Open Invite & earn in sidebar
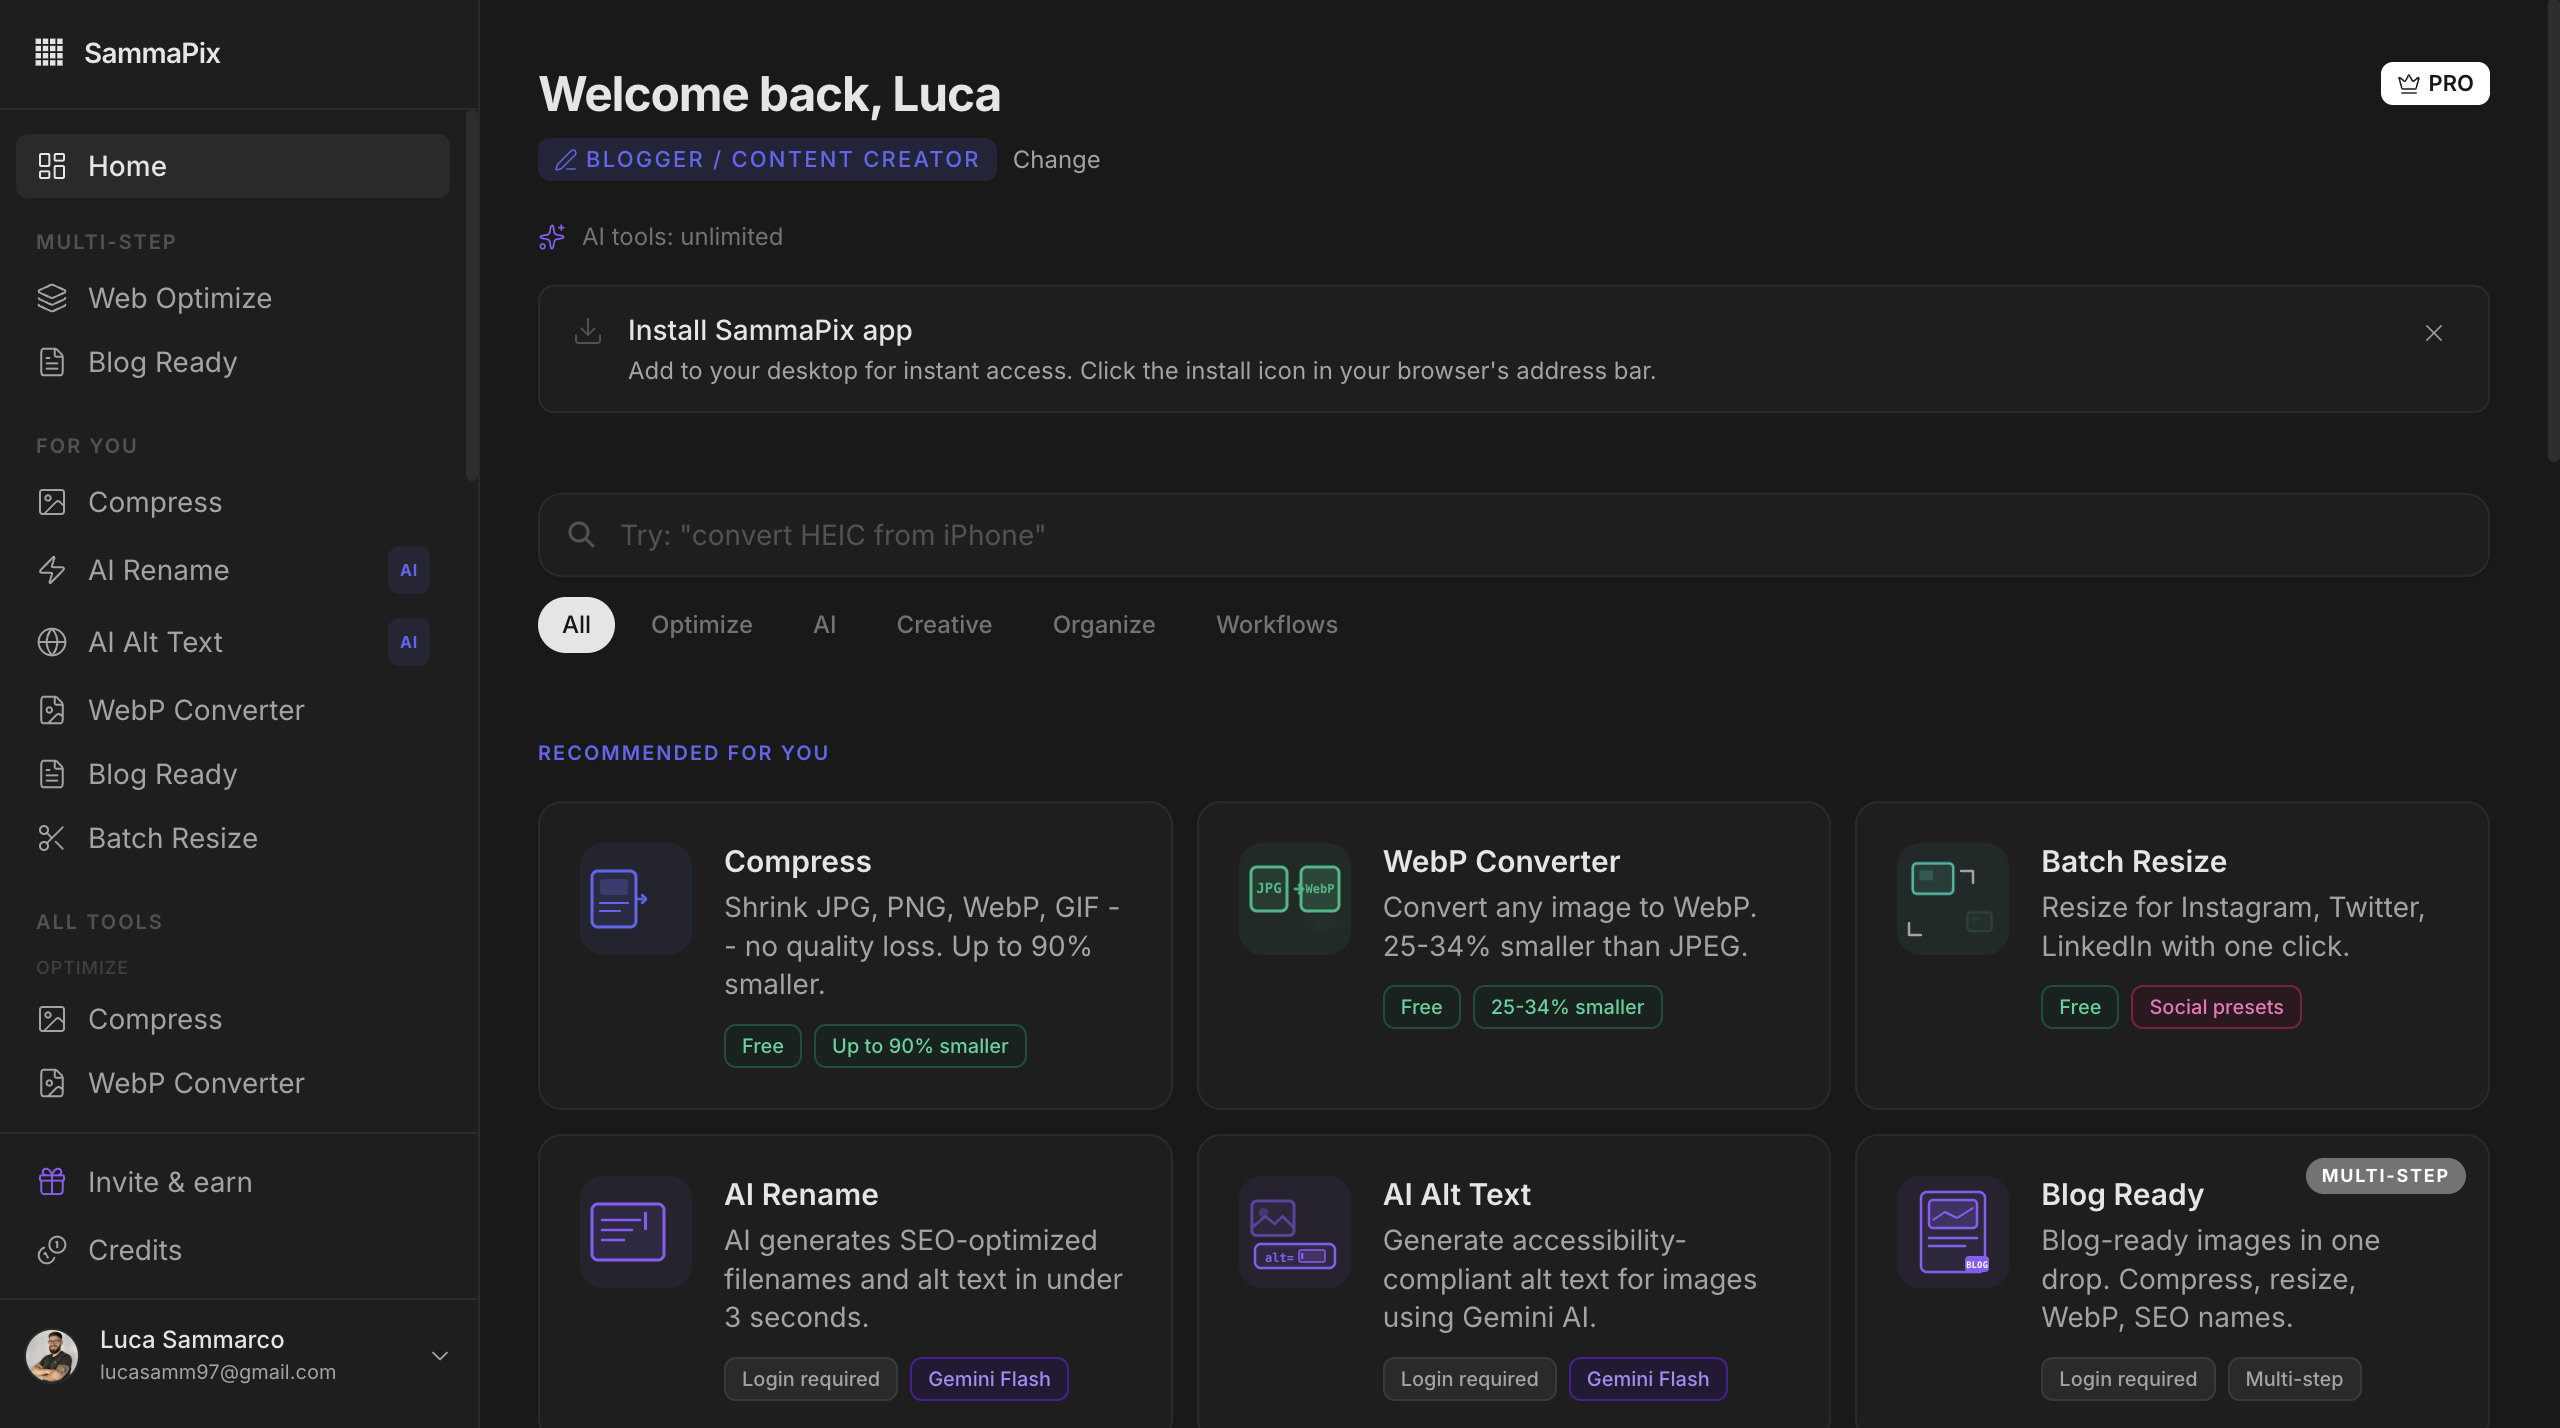The width and height of the screenshot is (2560, 1428). tap(233, 1182)
